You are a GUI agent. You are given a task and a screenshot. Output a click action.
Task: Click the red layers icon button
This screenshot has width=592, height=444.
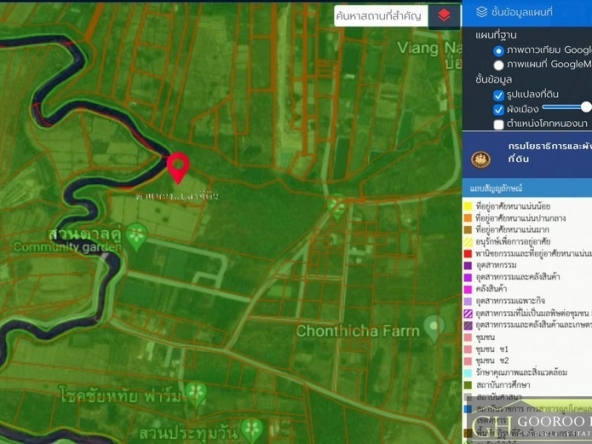[x=444, y=16]
